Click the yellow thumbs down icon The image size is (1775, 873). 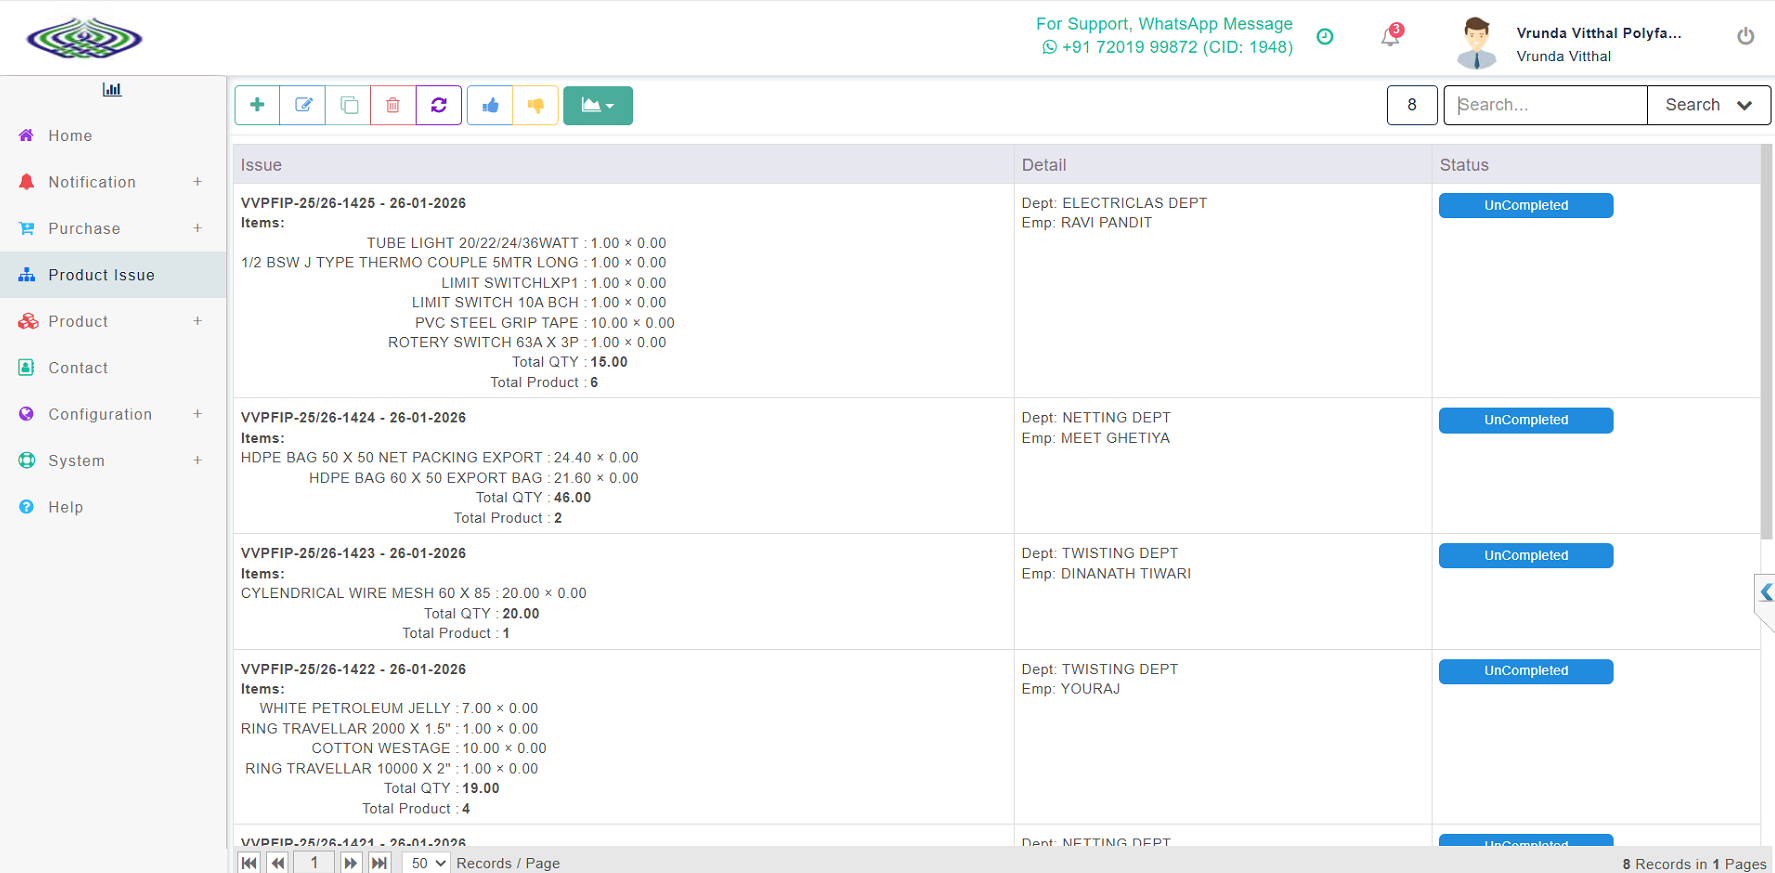[536, 105]
